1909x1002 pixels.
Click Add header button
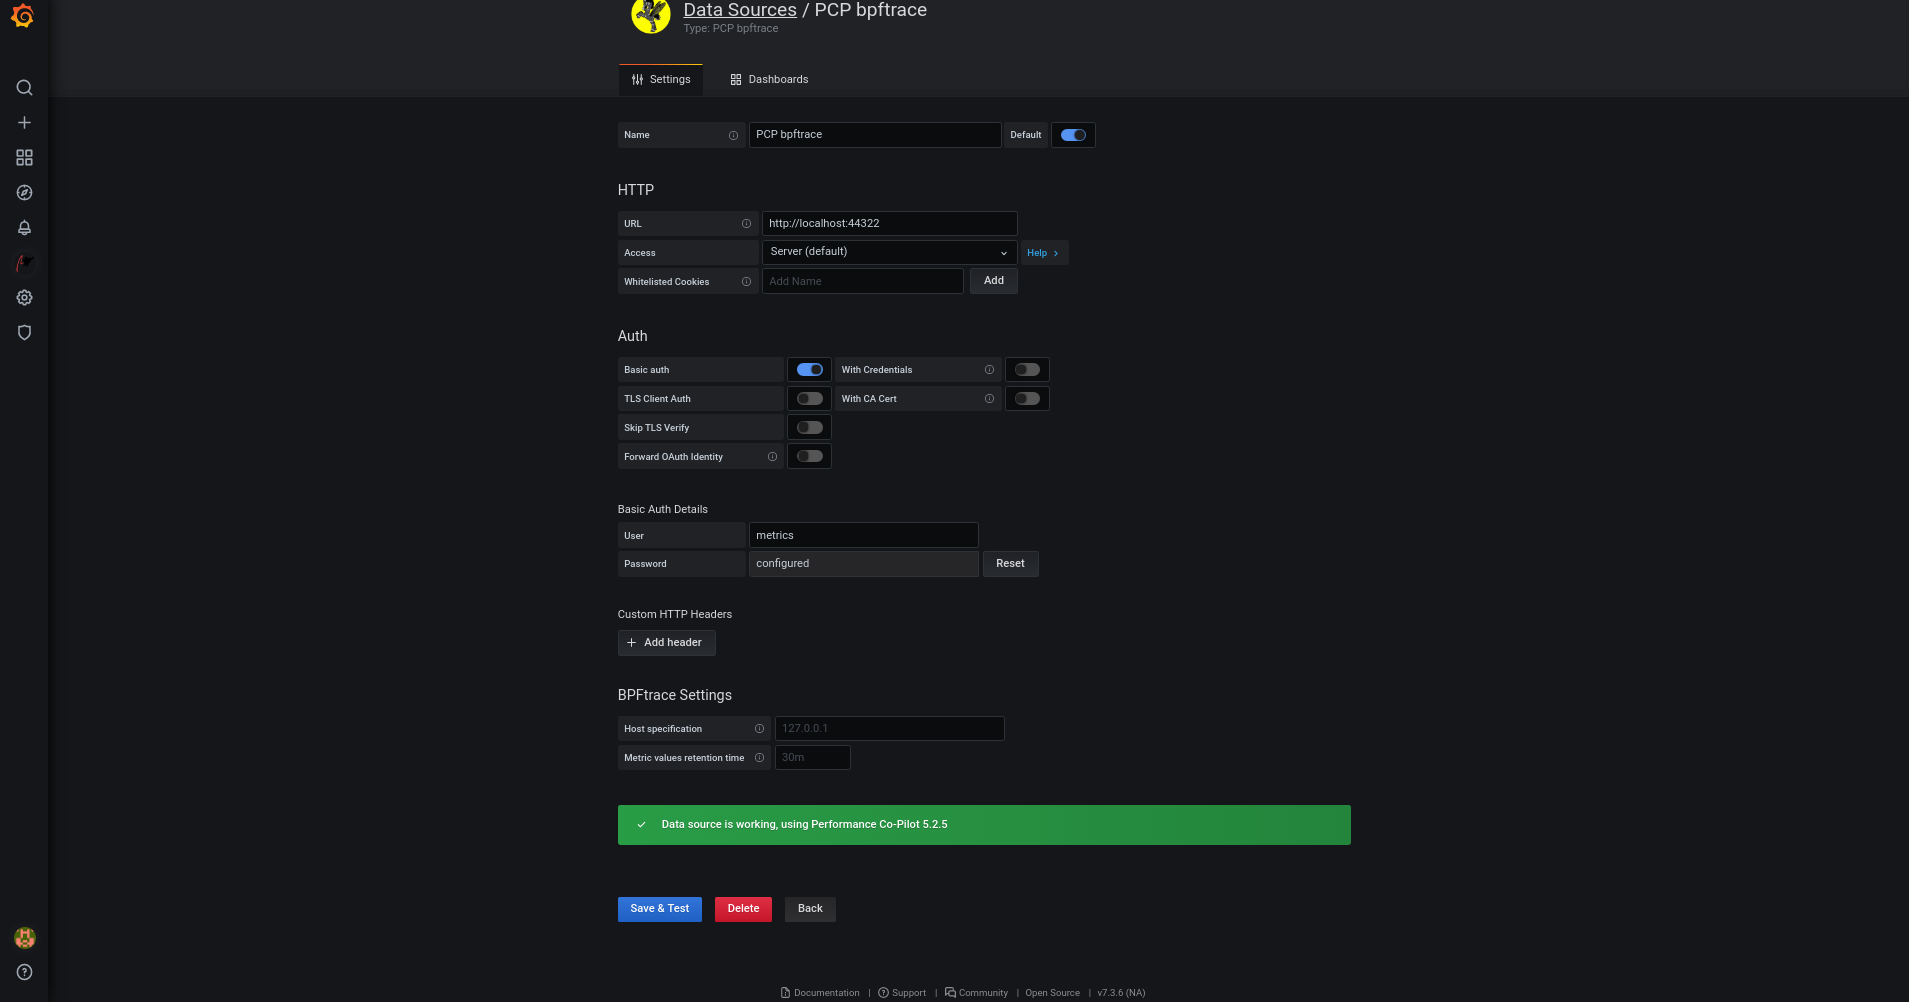666,643
